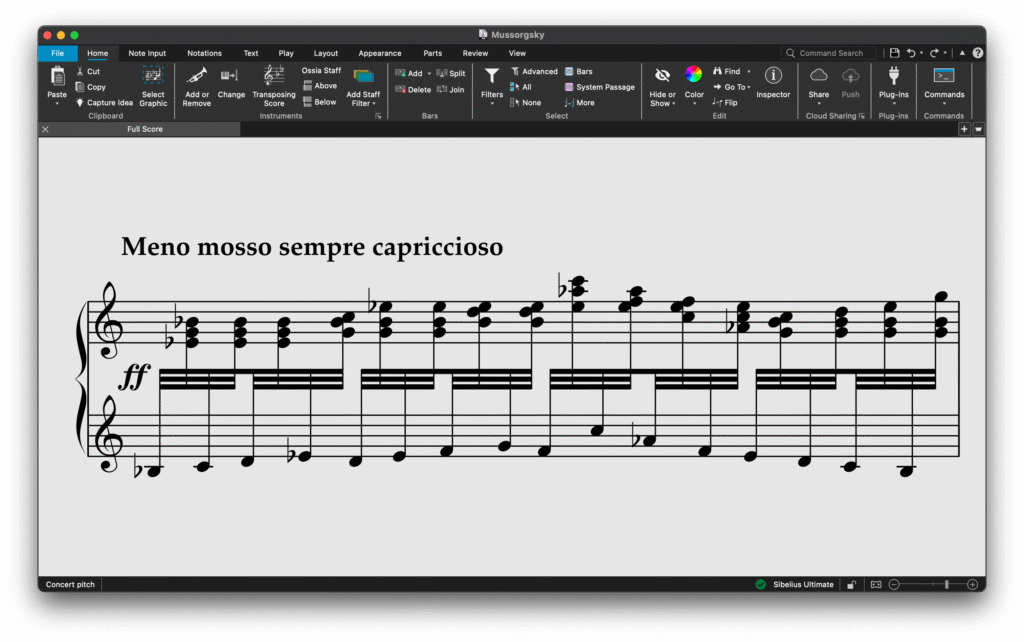1024x642 pixels.
Task: Open the Layout ribbon tab
Action: tap(325, 54)
